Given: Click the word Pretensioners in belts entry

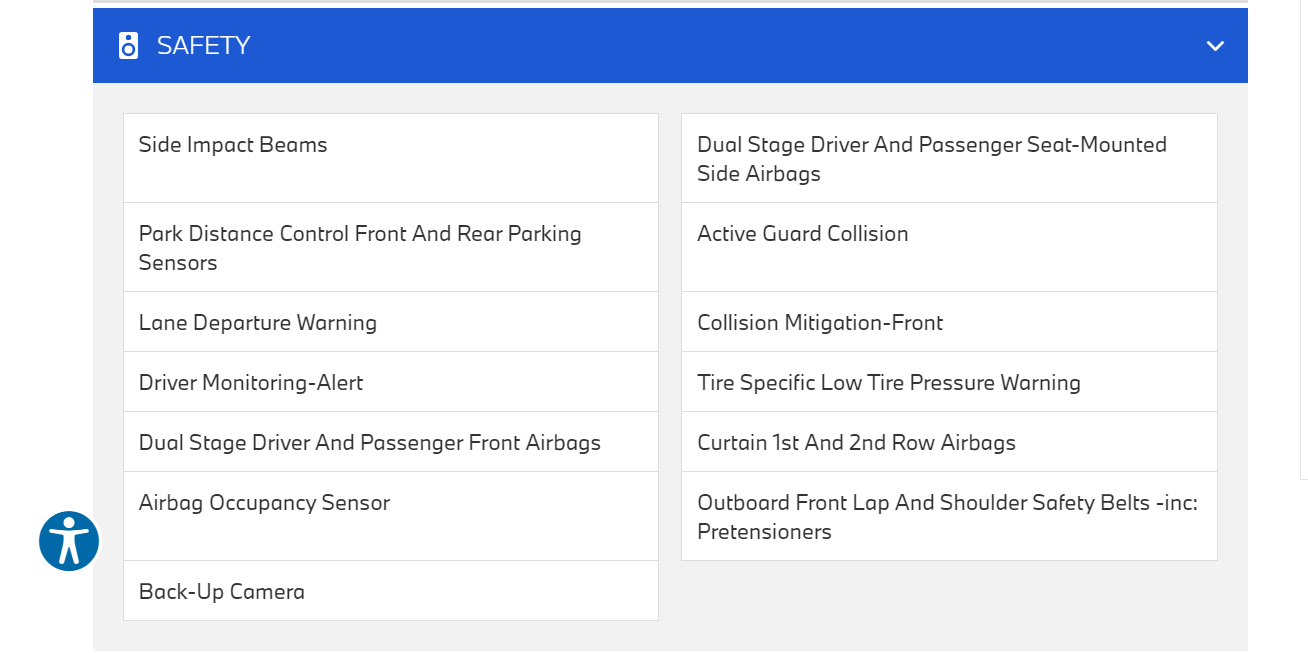Looking at the screenshot, I should point(764,532).
